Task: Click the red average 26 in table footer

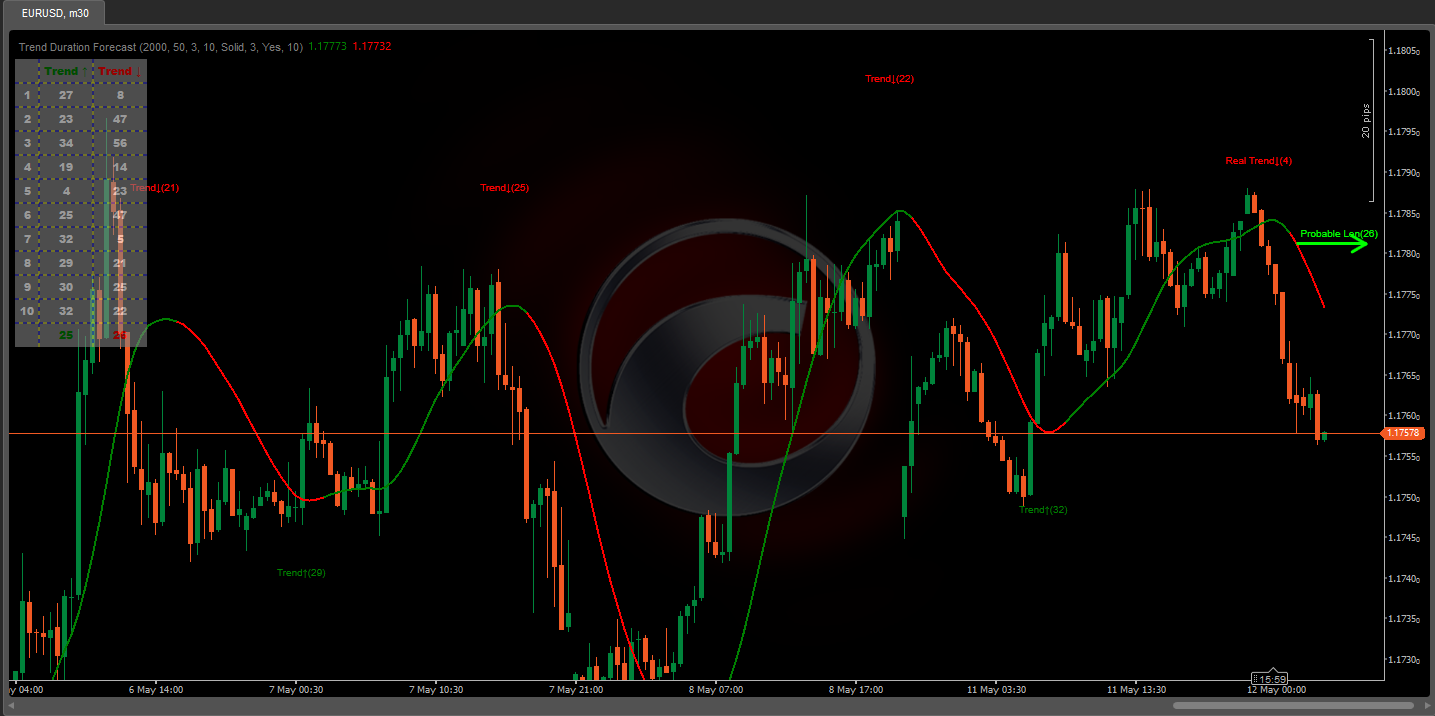Action: pyautogui.click(x=120, y=335)
